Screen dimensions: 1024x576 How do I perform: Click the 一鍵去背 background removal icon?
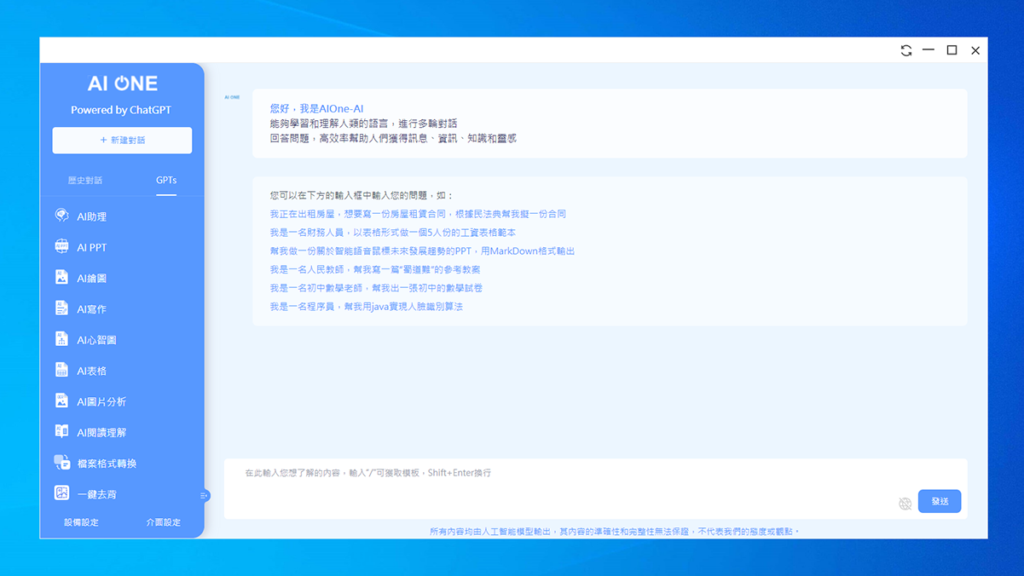pos(62,494)
